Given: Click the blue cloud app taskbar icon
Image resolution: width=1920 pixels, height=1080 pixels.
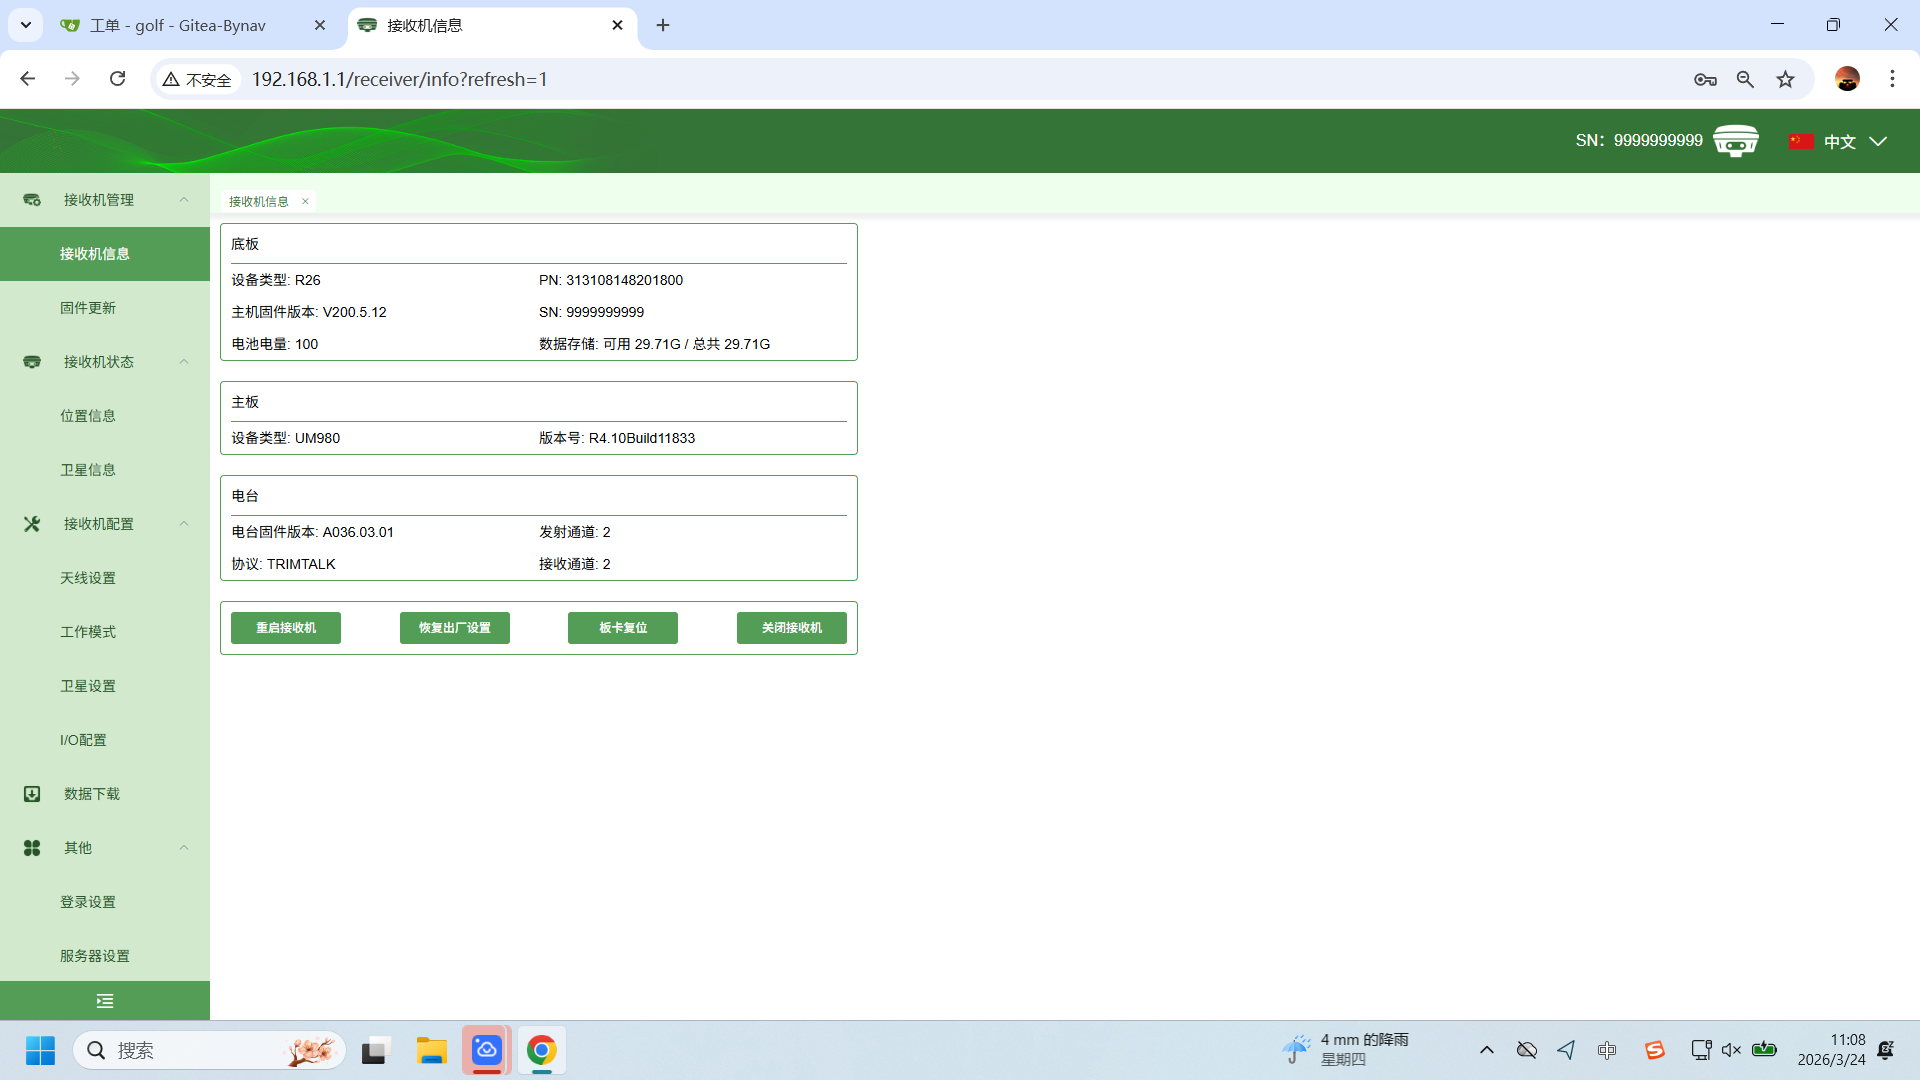Looking at the screenshot, I should [x=486, y=1050].
